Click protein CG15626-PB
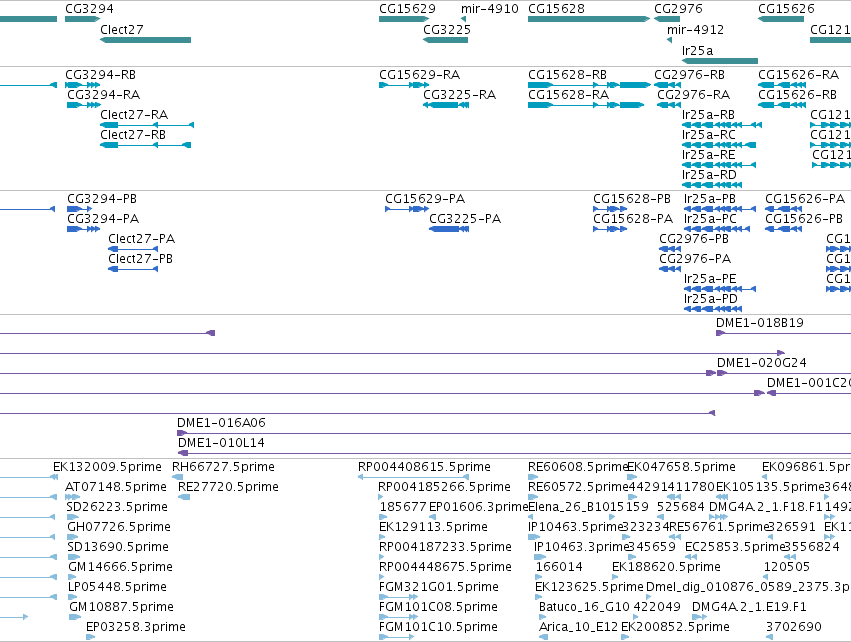The height and width of the screenshot is (642, 851). (x=804, y=219)
